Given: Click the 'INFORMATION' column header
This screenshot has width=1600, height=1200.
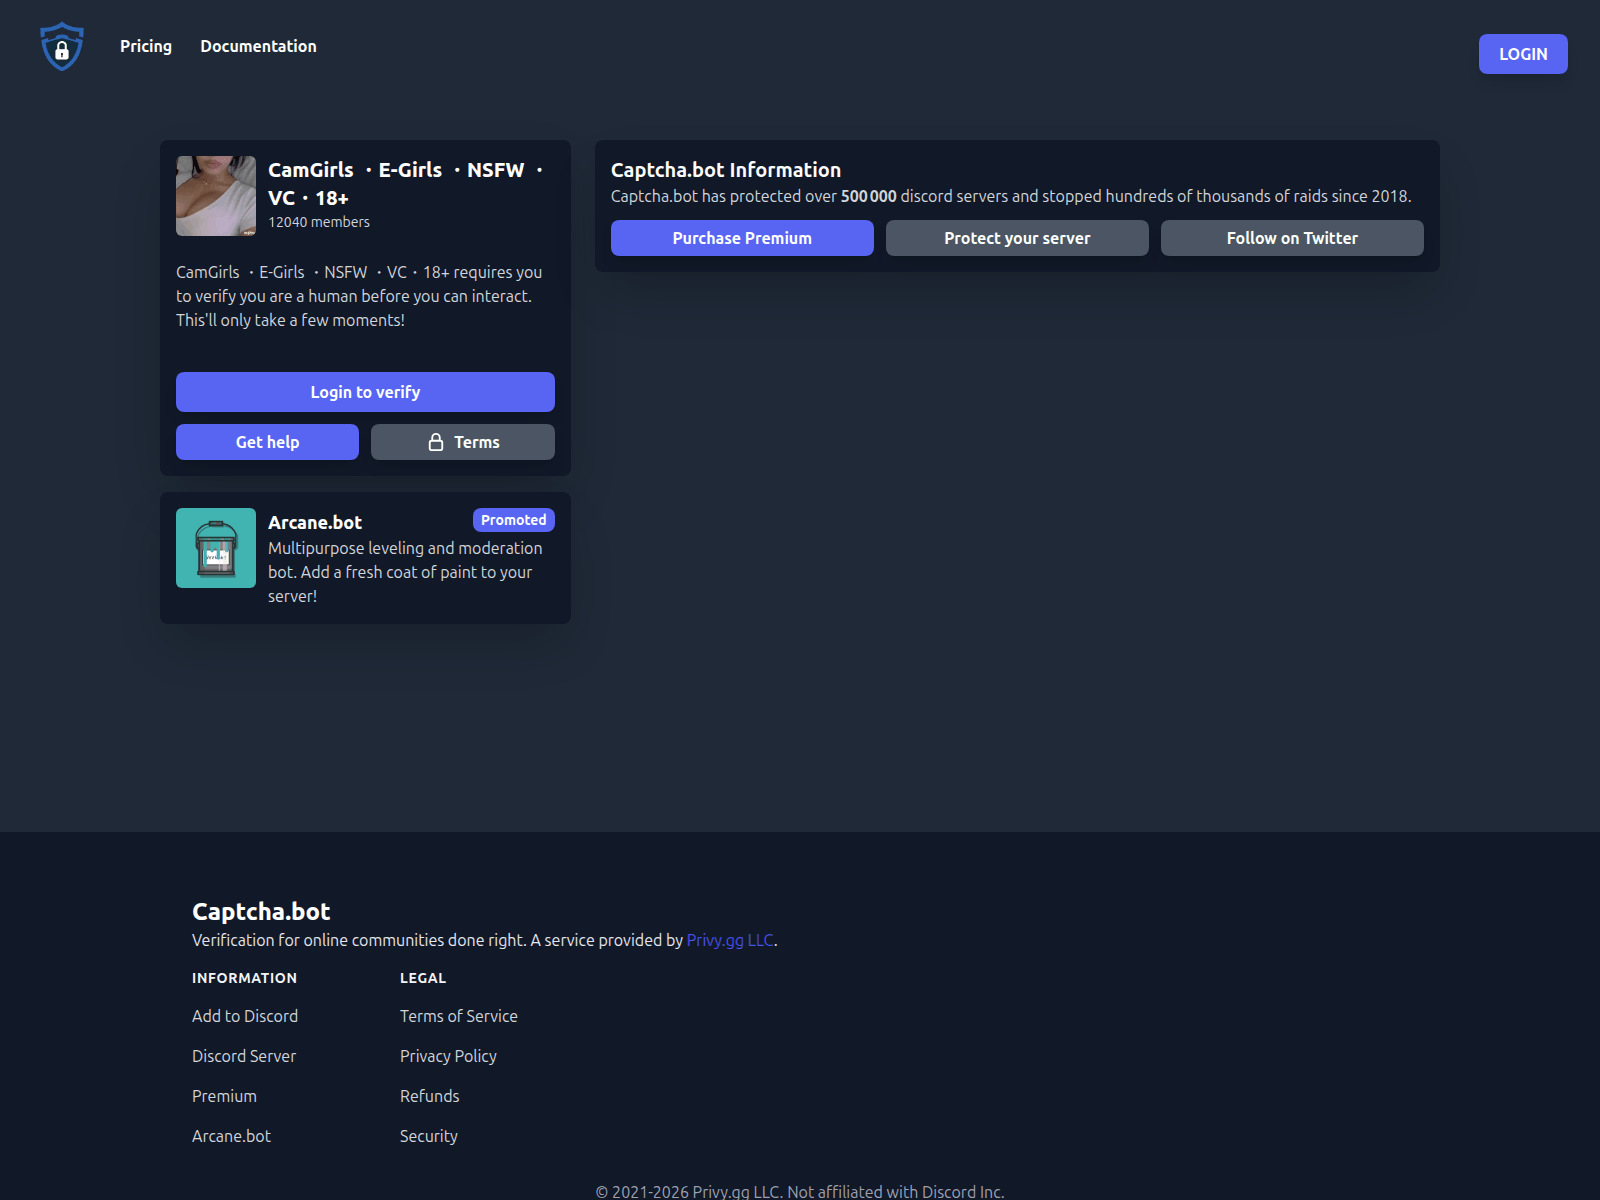Looking at the screenshot, I should [x=244, y=978].
